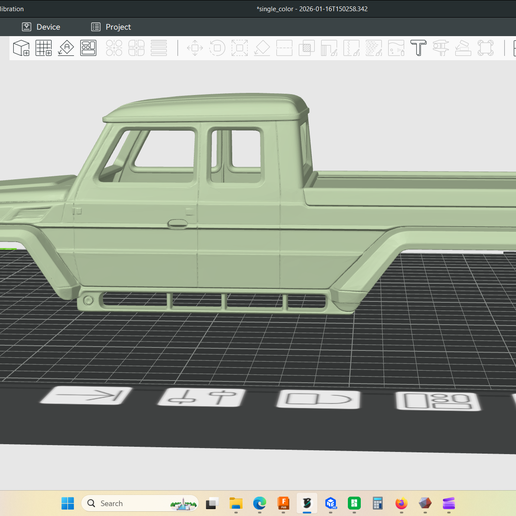
Task: Switch to the Project tab
Action: click(x=111, y=27)
